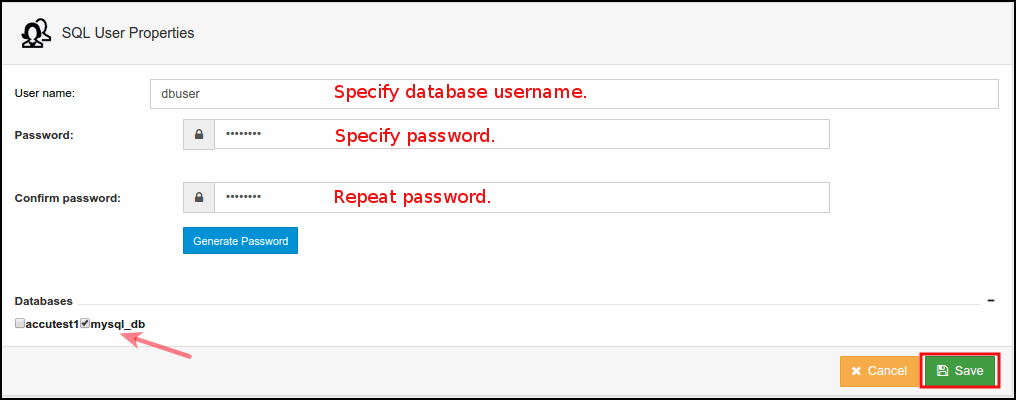Enable the accutest1 database checkbox
The image size is (1016, 400).
point(20,323)
